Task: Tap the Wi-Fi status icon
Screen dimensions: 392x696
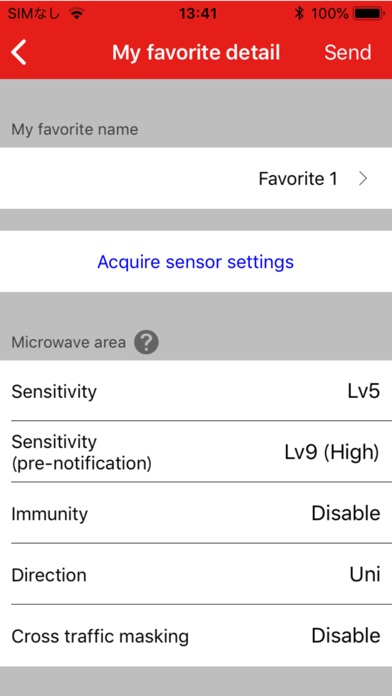Action: [x=77, y=14]
